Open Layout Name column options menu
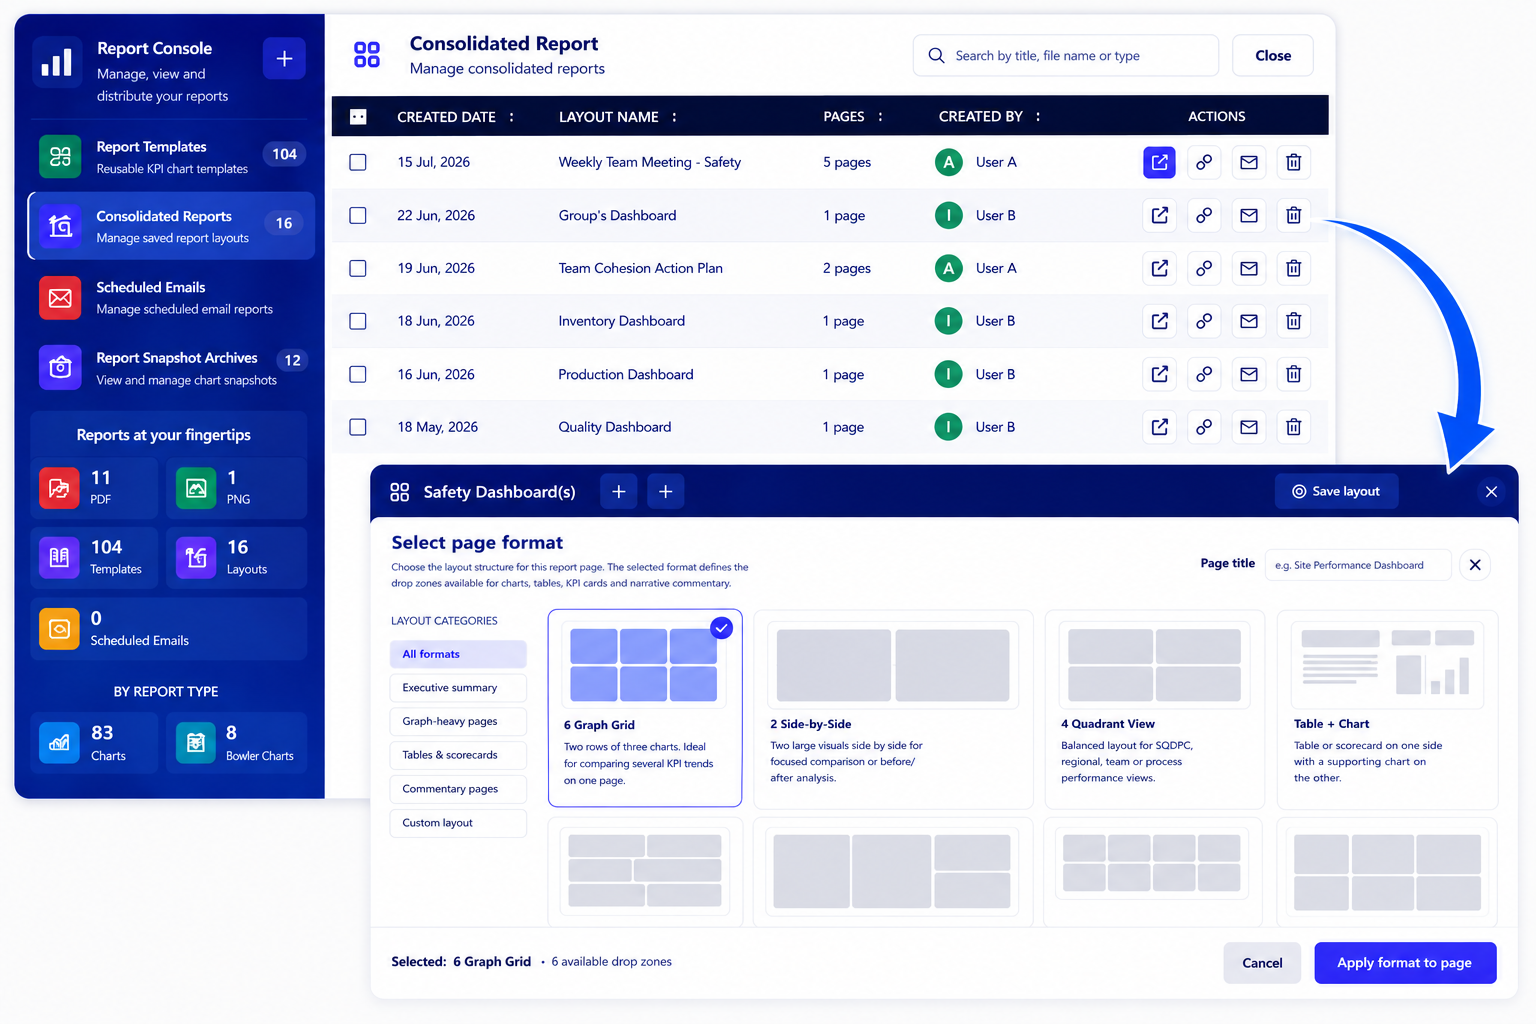Image resolution: width=1536 pixels, height=1024 pixels. [674, 117]
